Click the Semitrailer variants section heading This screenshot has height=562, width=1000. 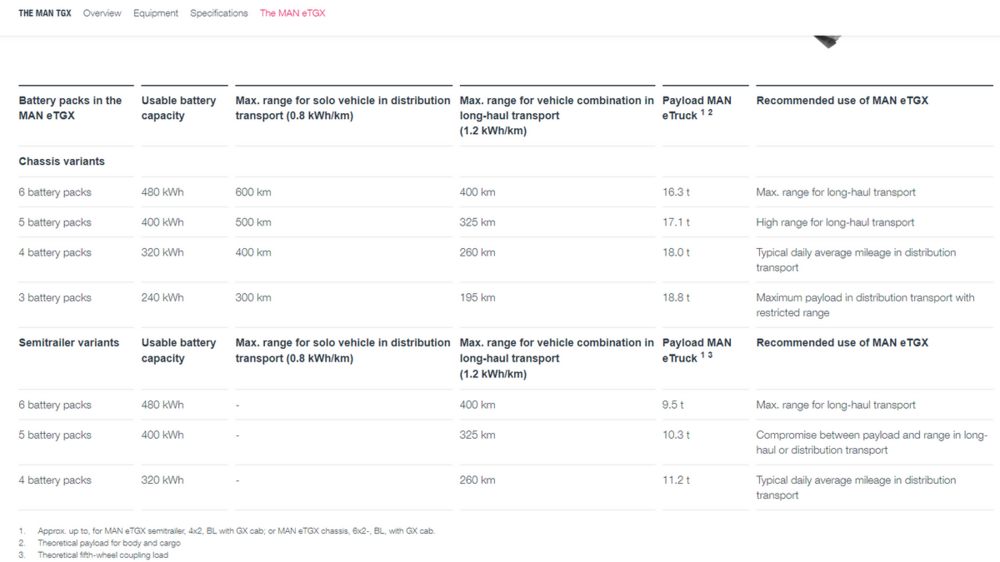pos(69,343)
